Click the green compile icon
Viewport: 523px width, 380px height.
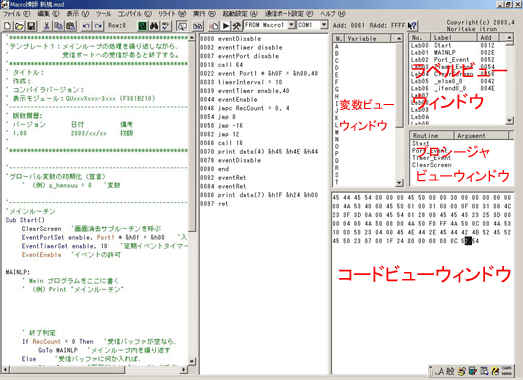142,26
